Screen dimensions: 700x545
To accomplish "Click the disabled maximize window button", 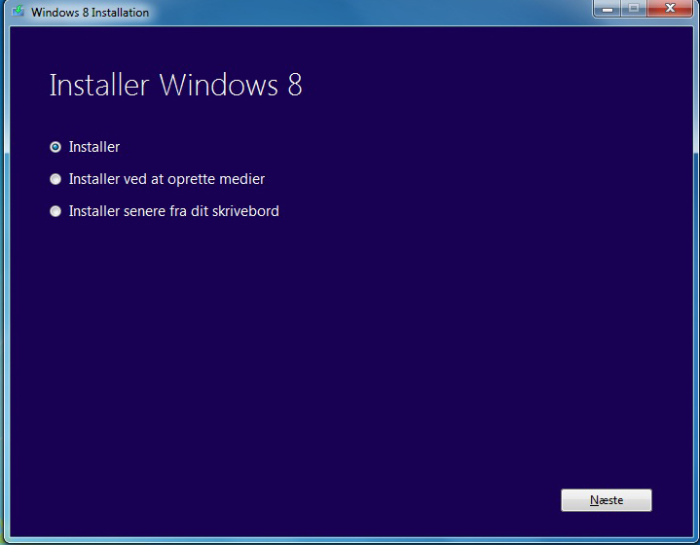I will [633, 9].
